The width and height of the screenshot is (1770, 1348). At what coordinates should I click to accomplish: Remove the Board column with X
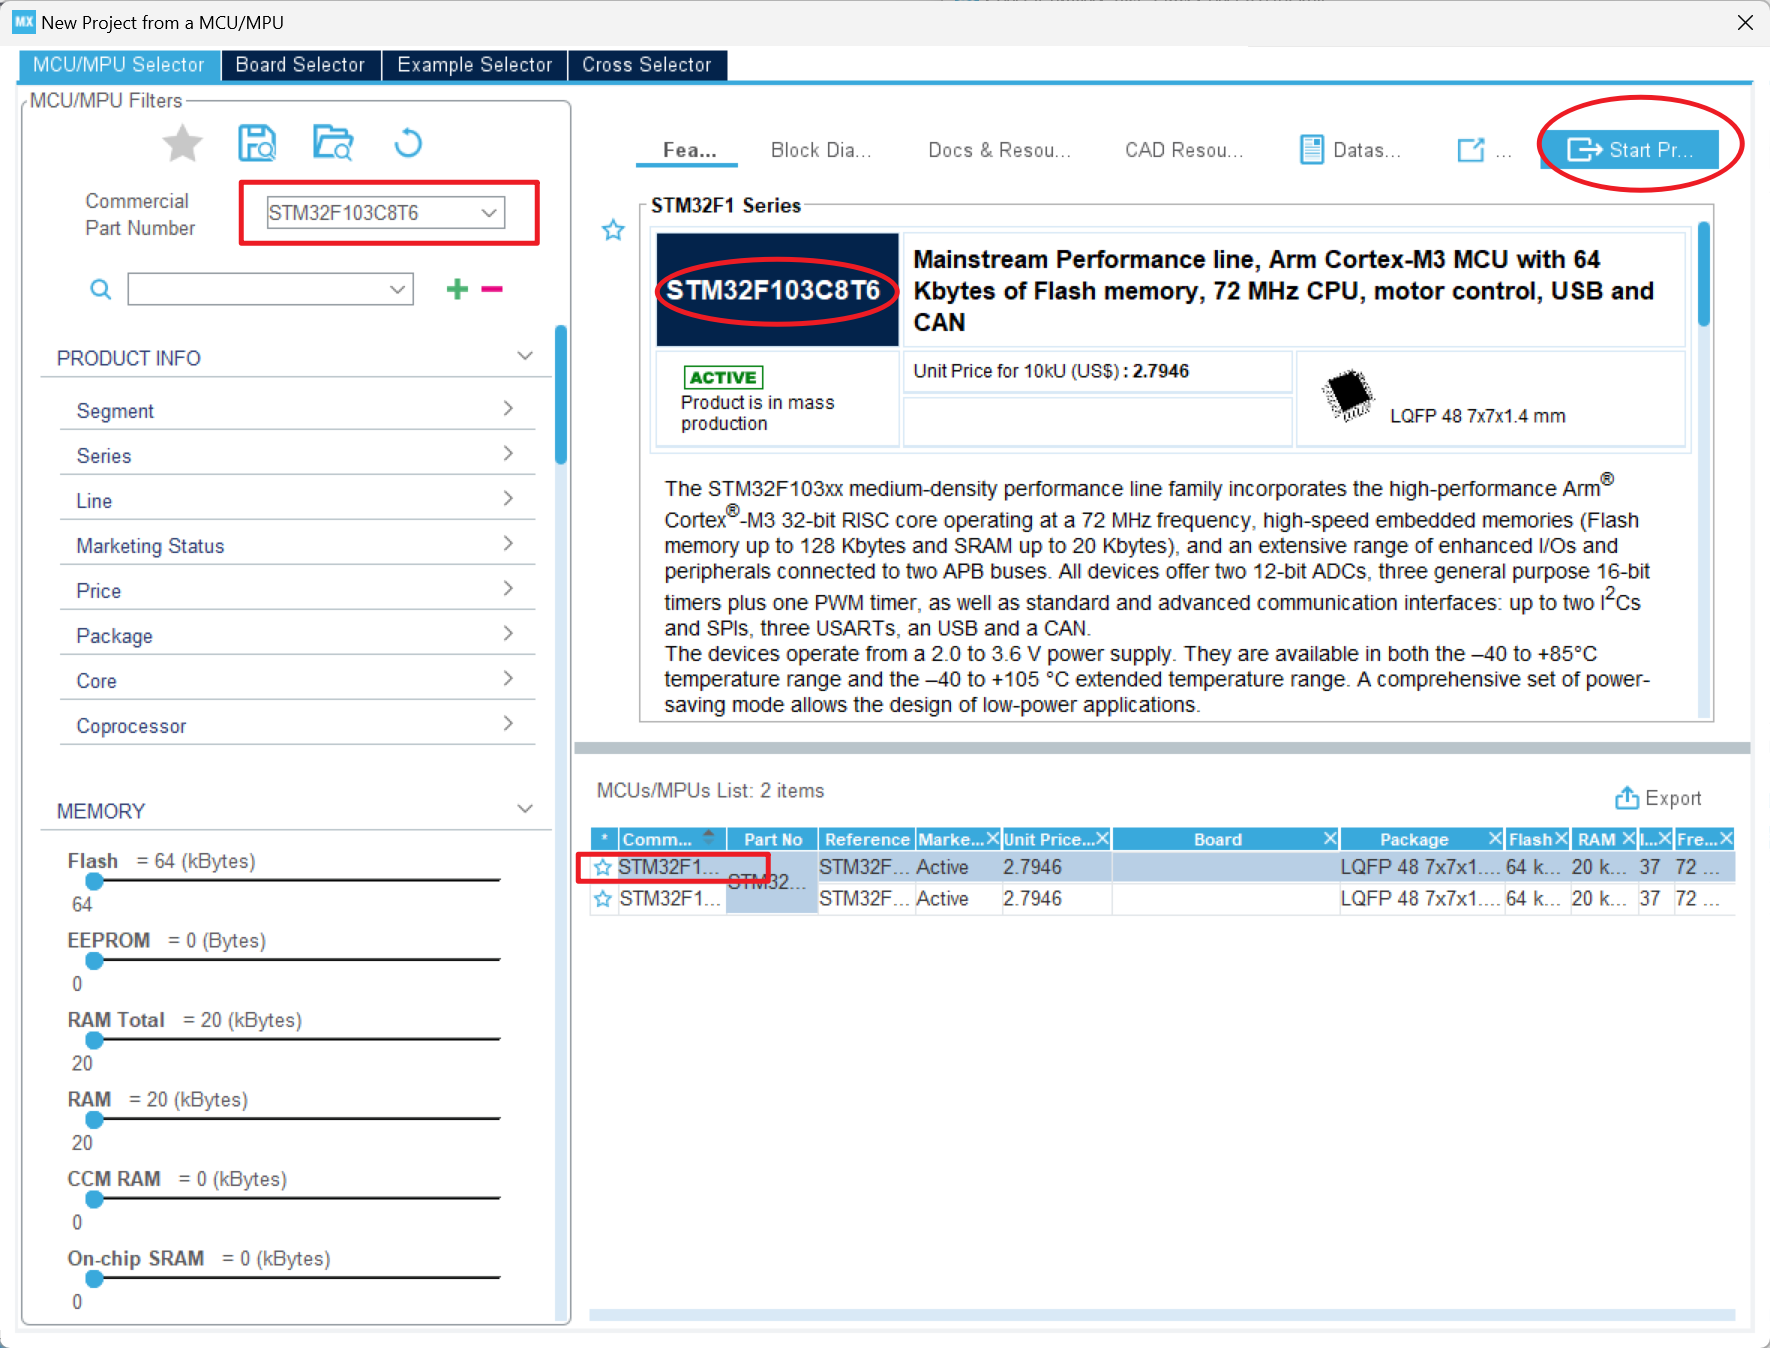click(1330, 838)
